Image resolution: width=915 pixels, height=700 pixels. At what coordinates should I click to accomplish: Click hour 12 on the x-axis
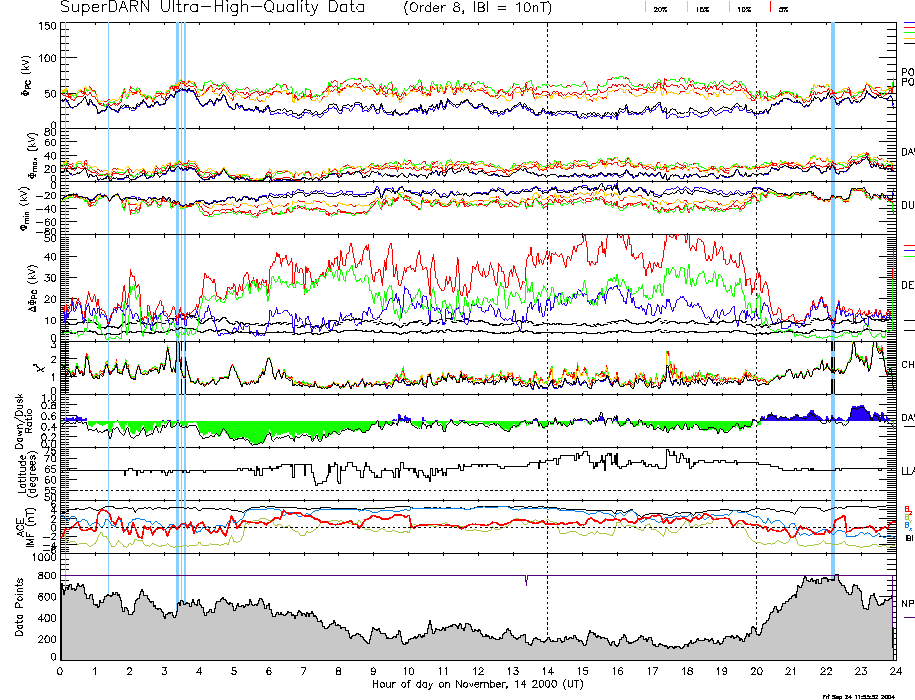(x=478, y=670)
